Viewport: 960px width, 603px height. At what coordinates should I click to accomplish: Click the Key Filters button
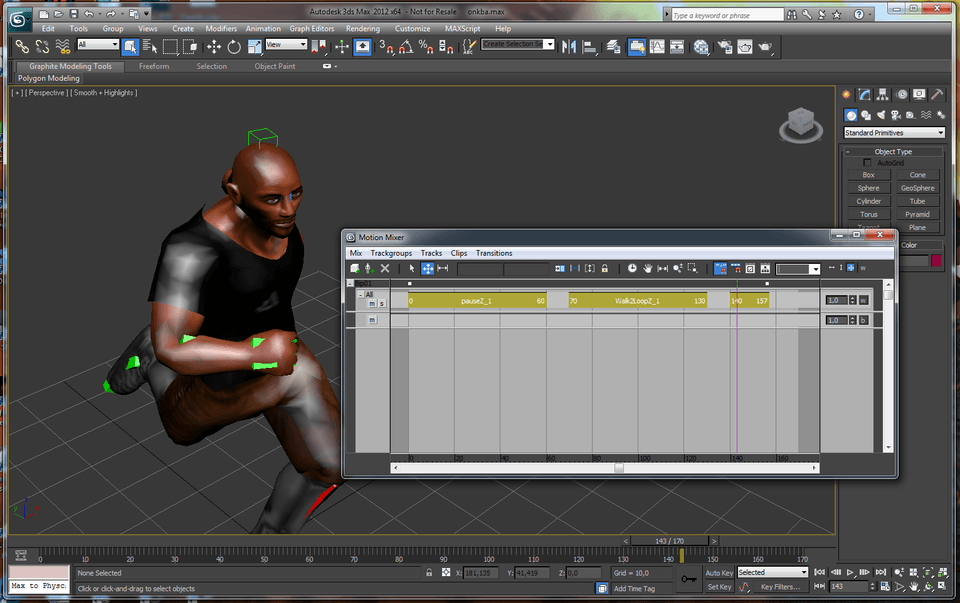coord(779,587)
